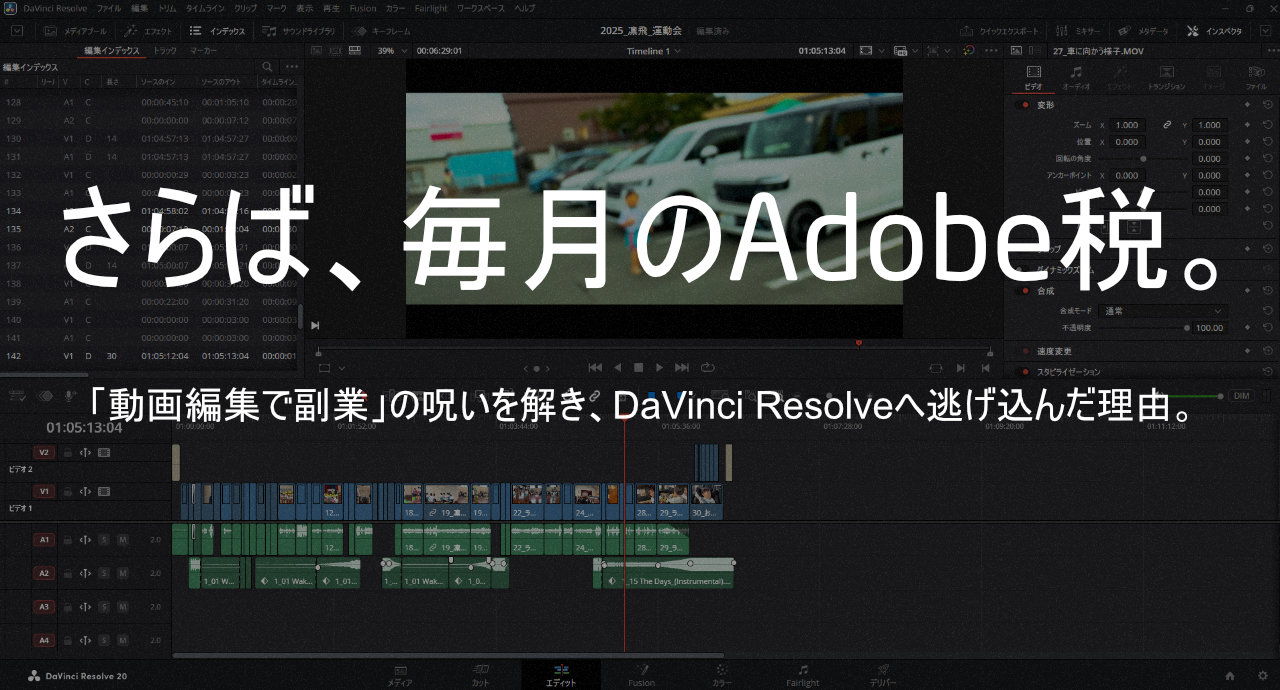
Task: Click the stop playback button
Action: coord(639,367)
